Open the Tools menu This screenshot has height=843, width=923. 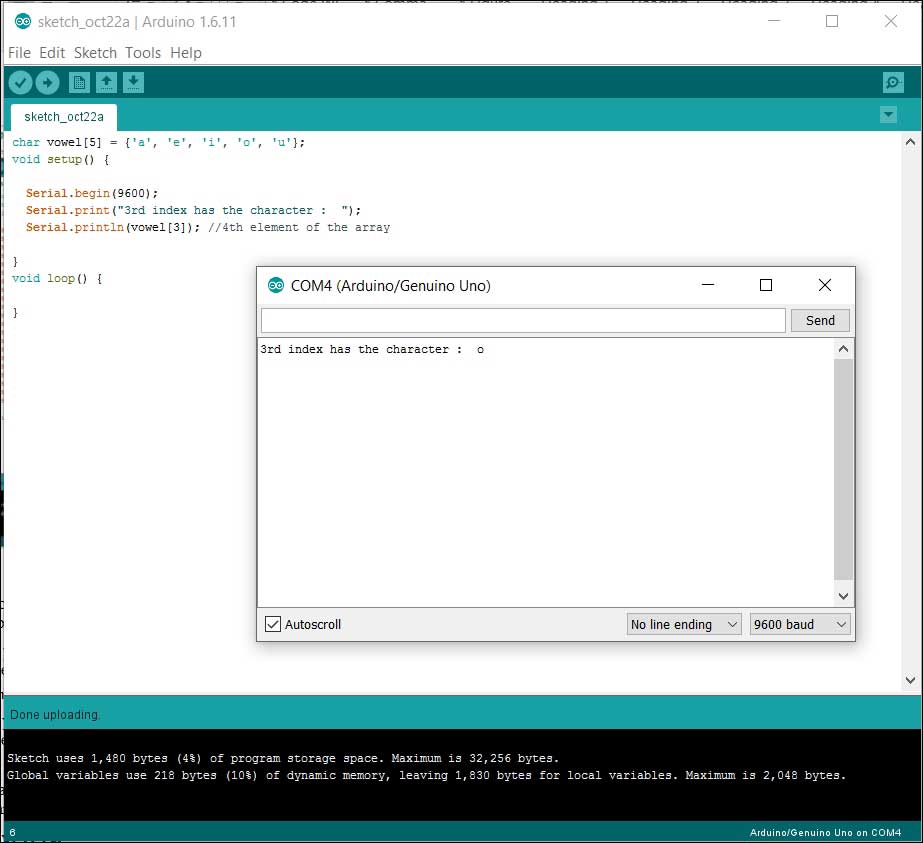(x=143, y=53)
